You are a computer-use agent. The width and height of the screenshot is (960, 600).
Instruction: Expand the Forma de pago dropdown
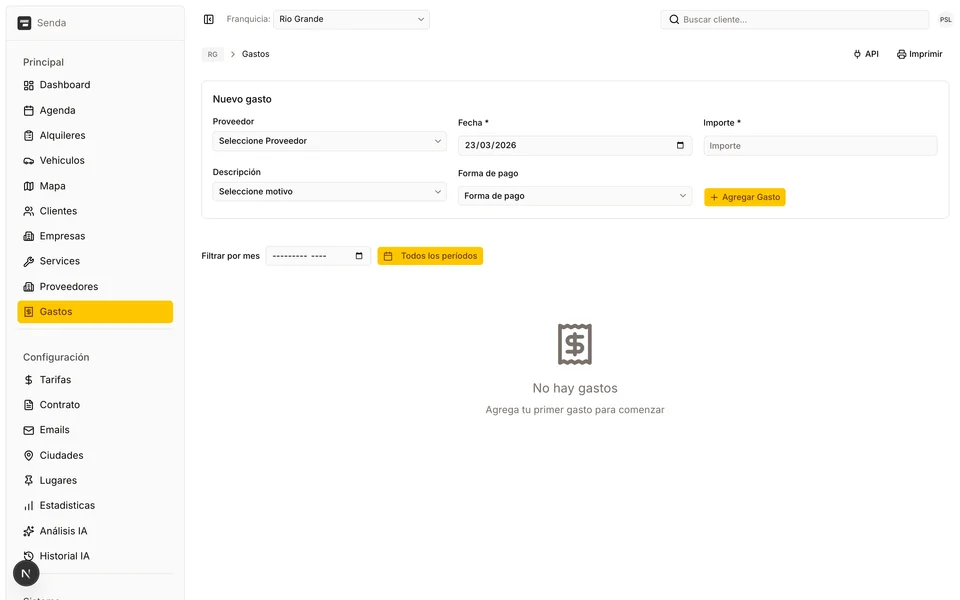(x=575, y=196)
